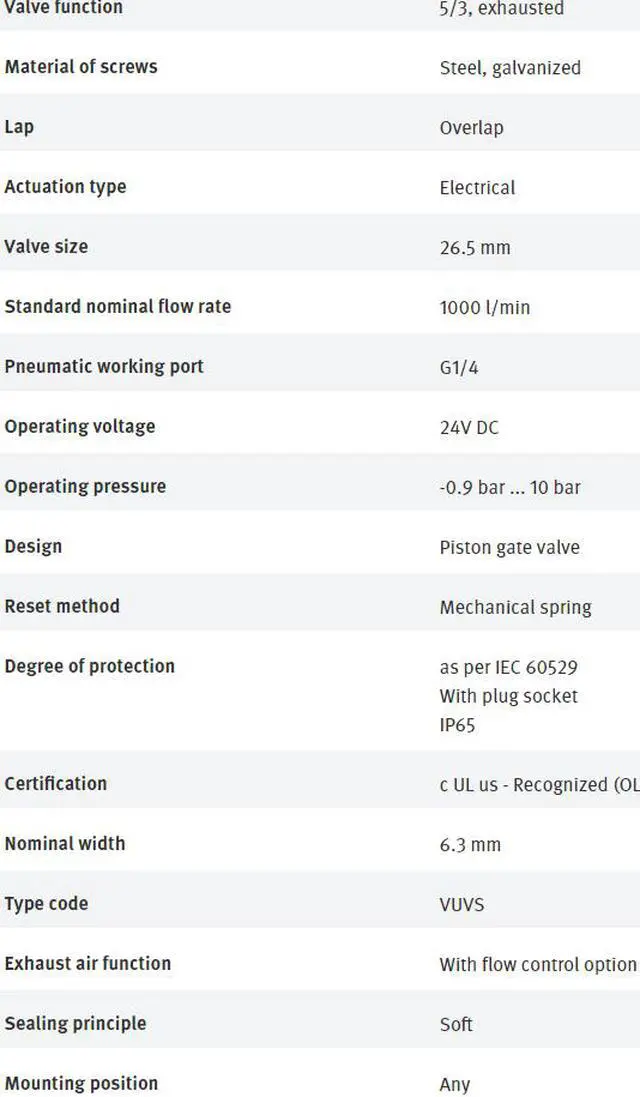Select the '6.3 mm' nominal width value
Image resolution: width=640 pixels, height=1097 pixels.
470,845
